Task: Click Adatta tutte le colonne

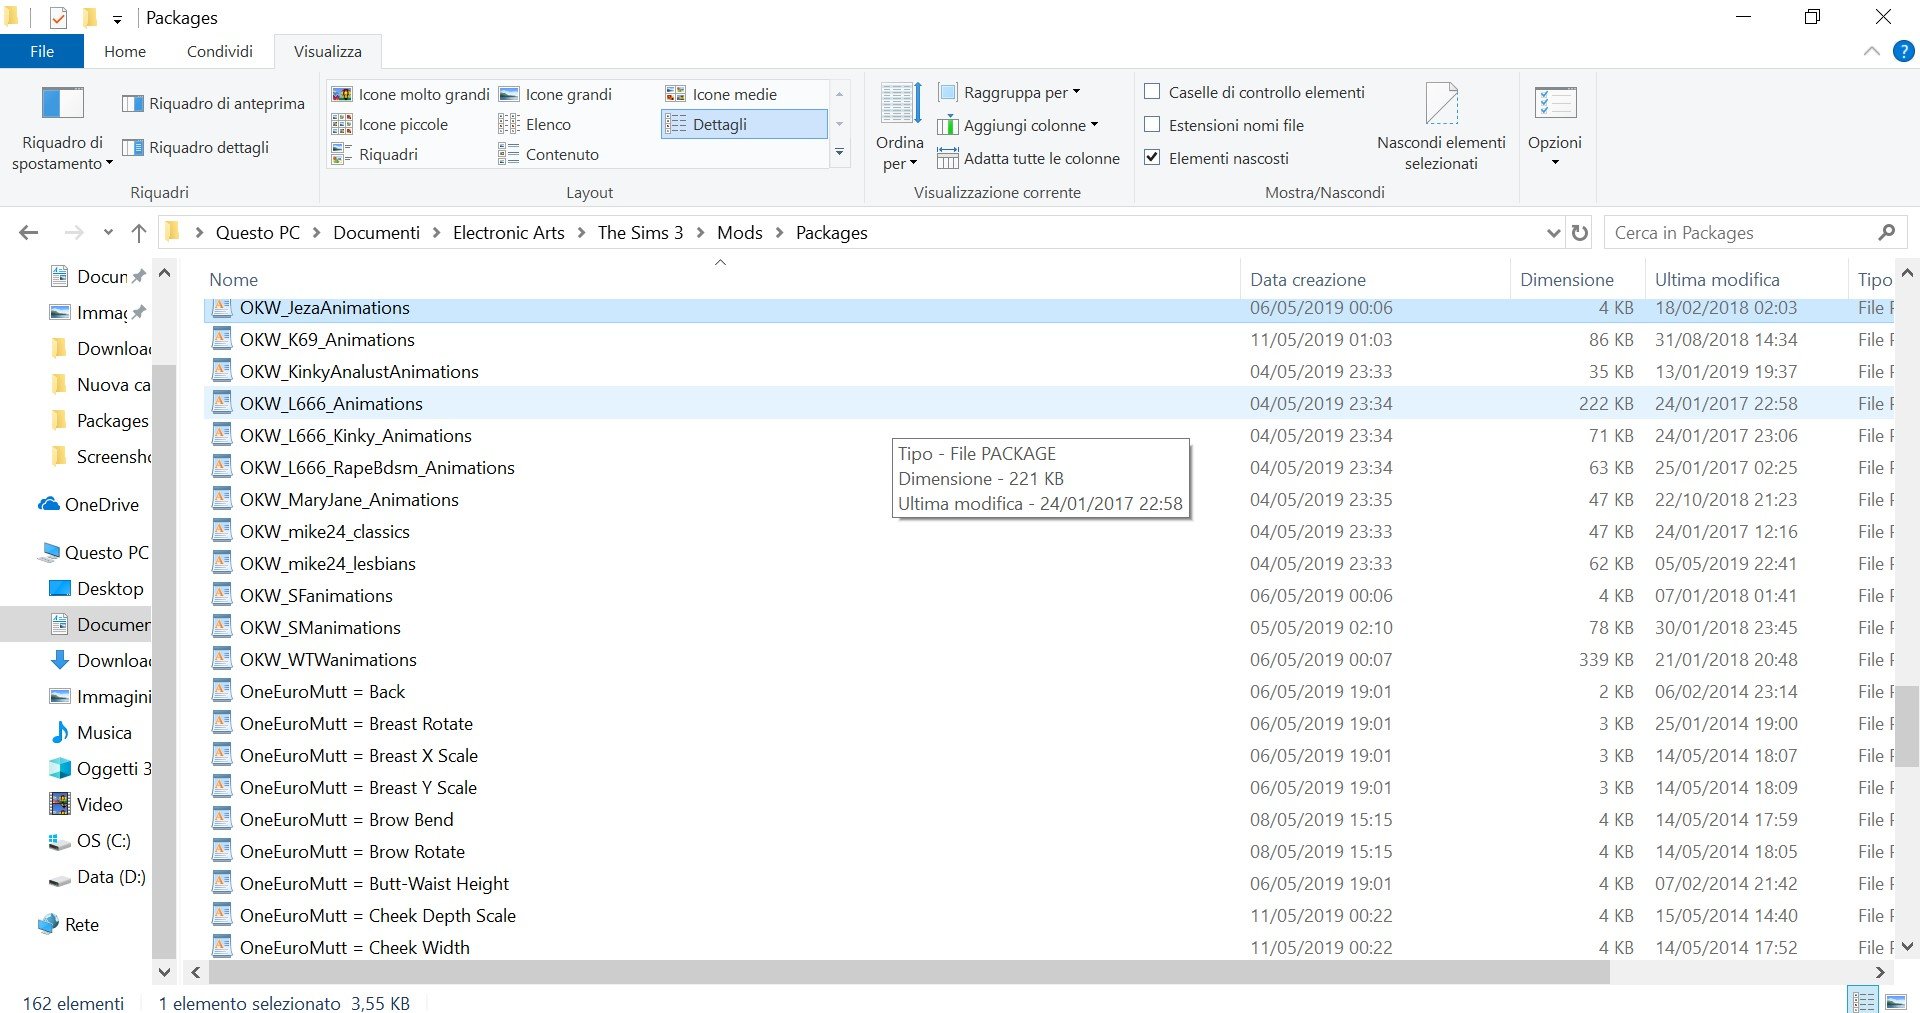Action: pyautogui.click(x=1029, y=158)
